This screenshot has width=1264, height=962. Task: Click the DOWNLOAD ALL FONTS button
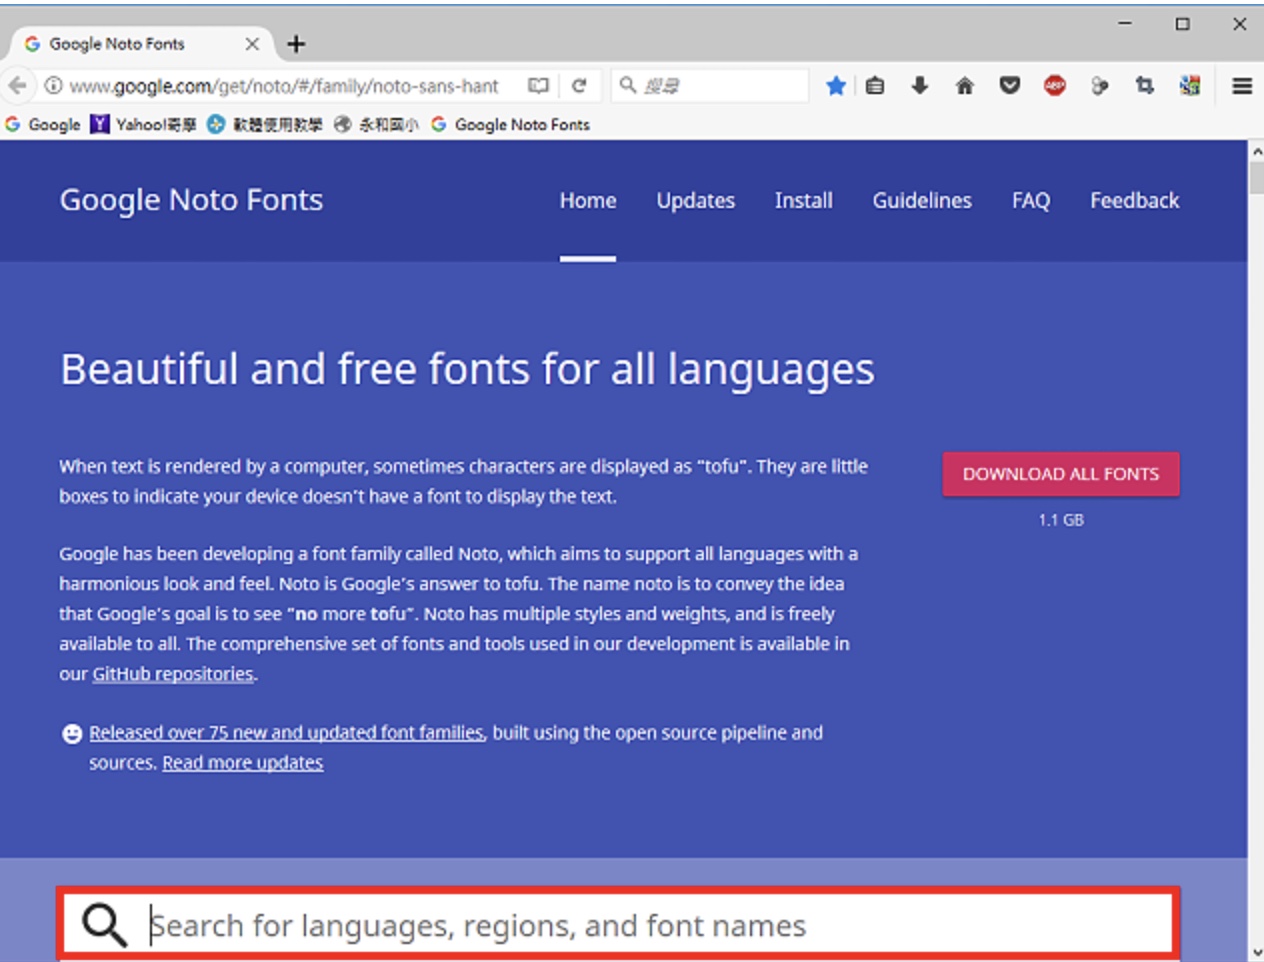tap(1061, 474)
